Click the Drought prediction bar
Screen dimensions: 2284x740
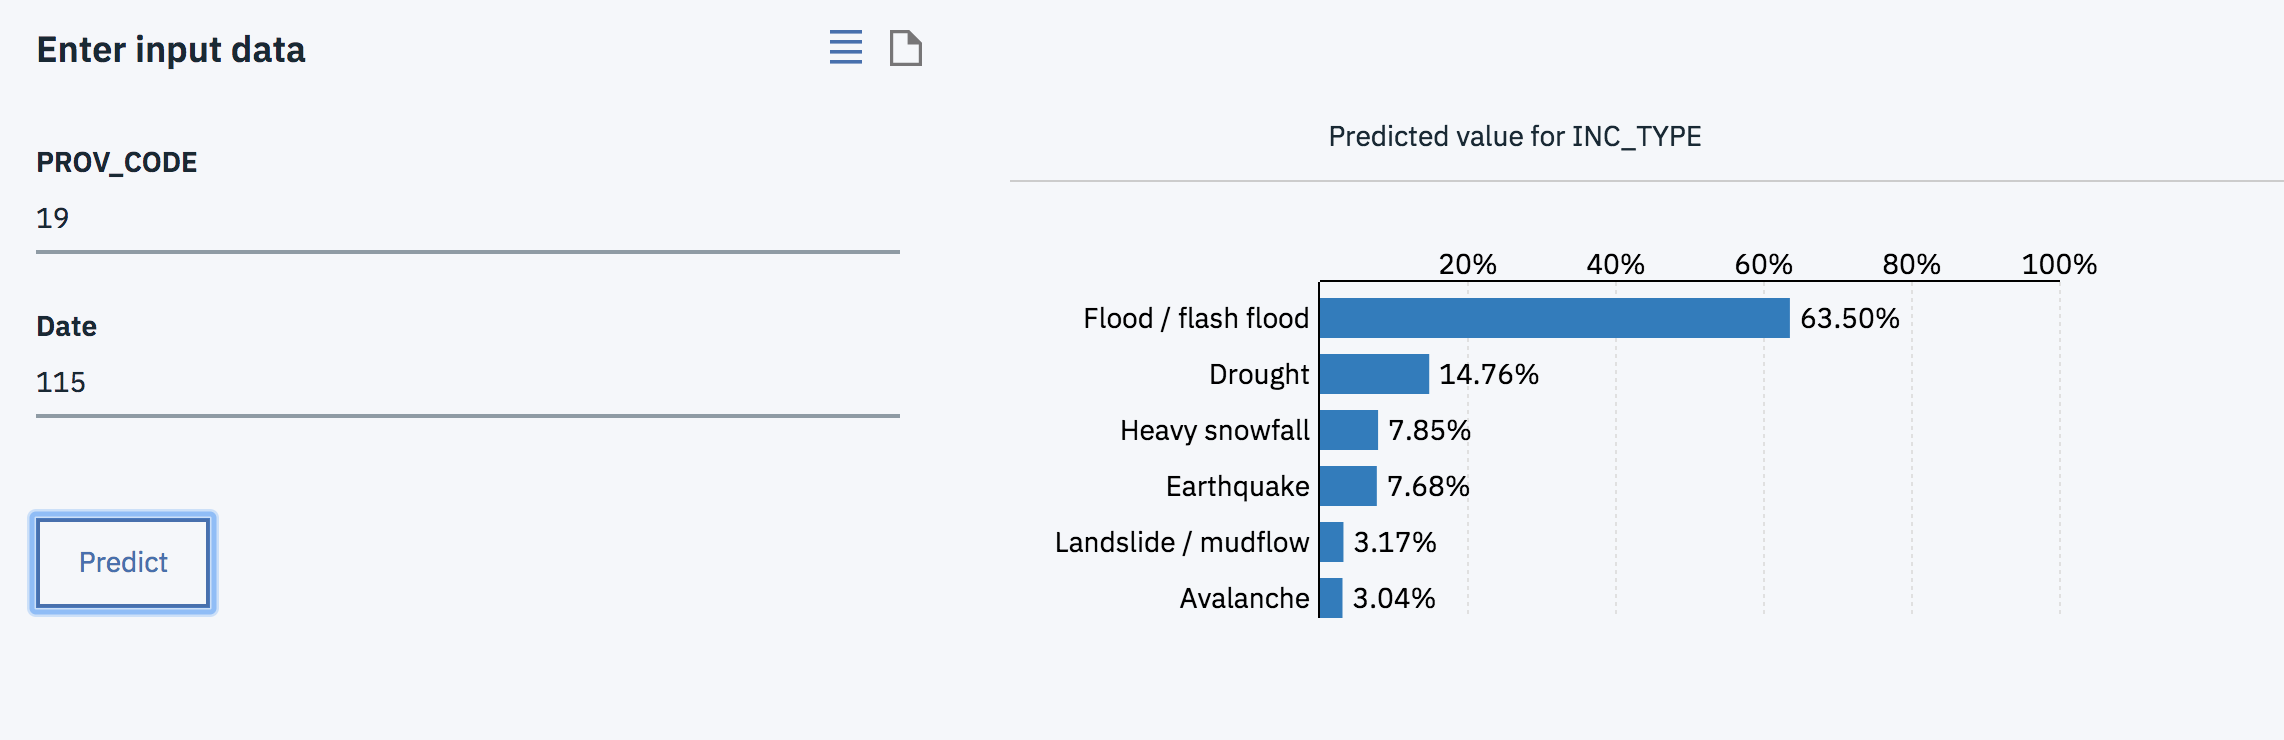(1374, 374)
